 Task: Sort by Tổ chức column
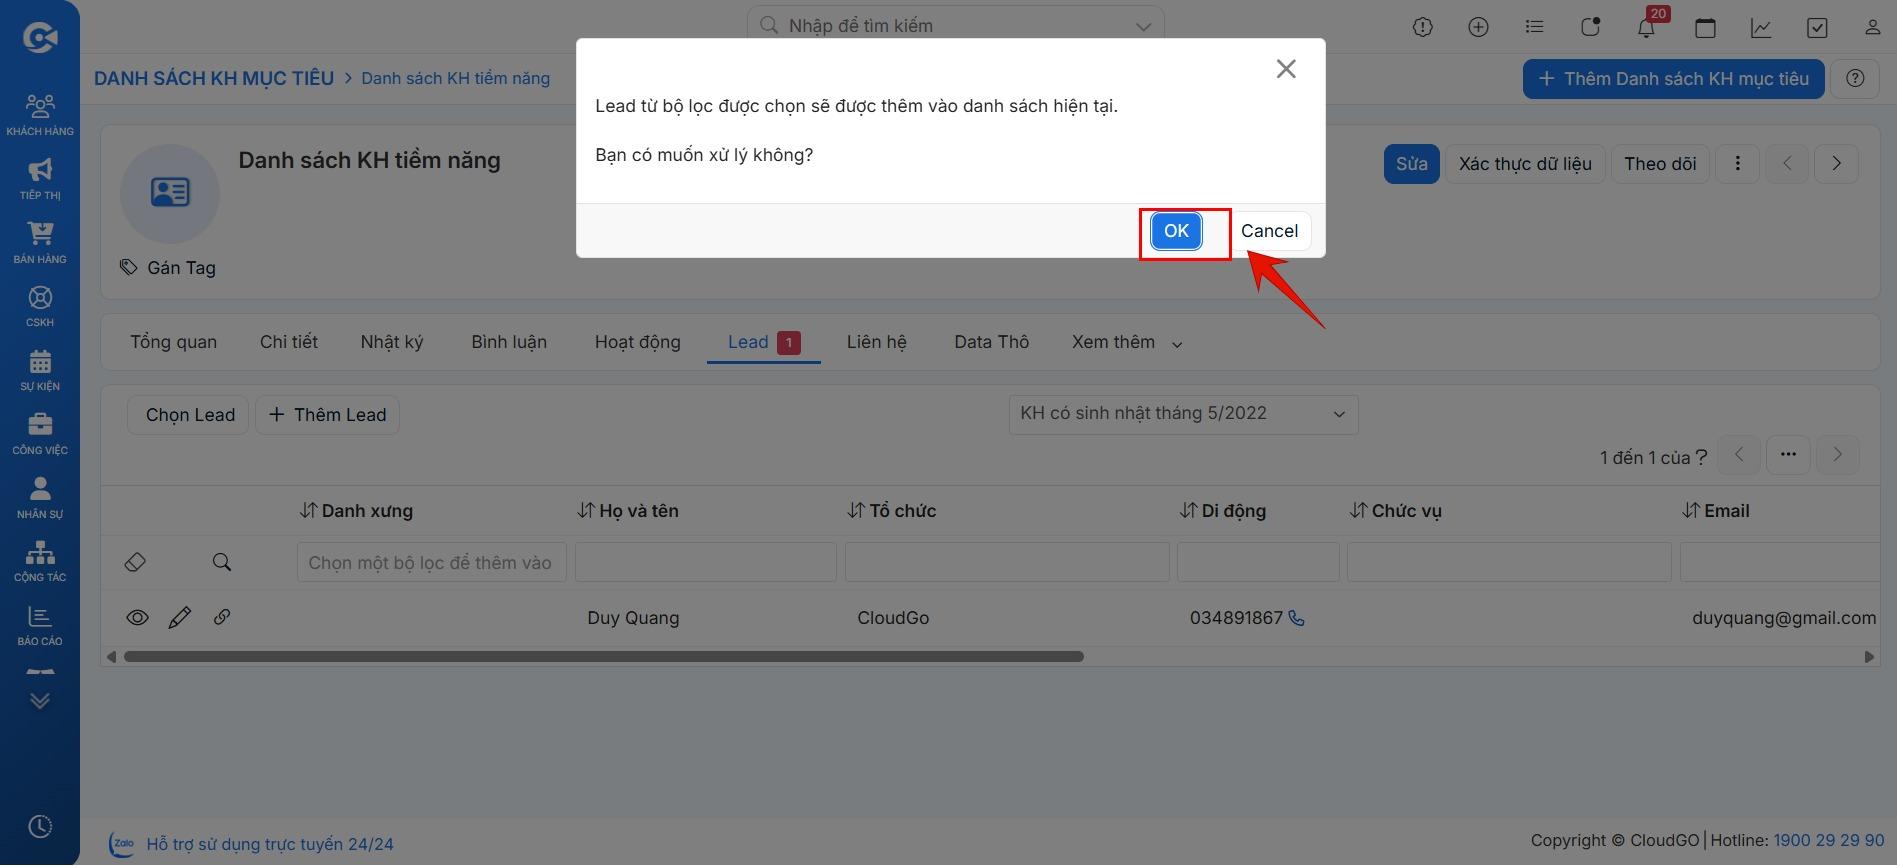tap(891, 511)
